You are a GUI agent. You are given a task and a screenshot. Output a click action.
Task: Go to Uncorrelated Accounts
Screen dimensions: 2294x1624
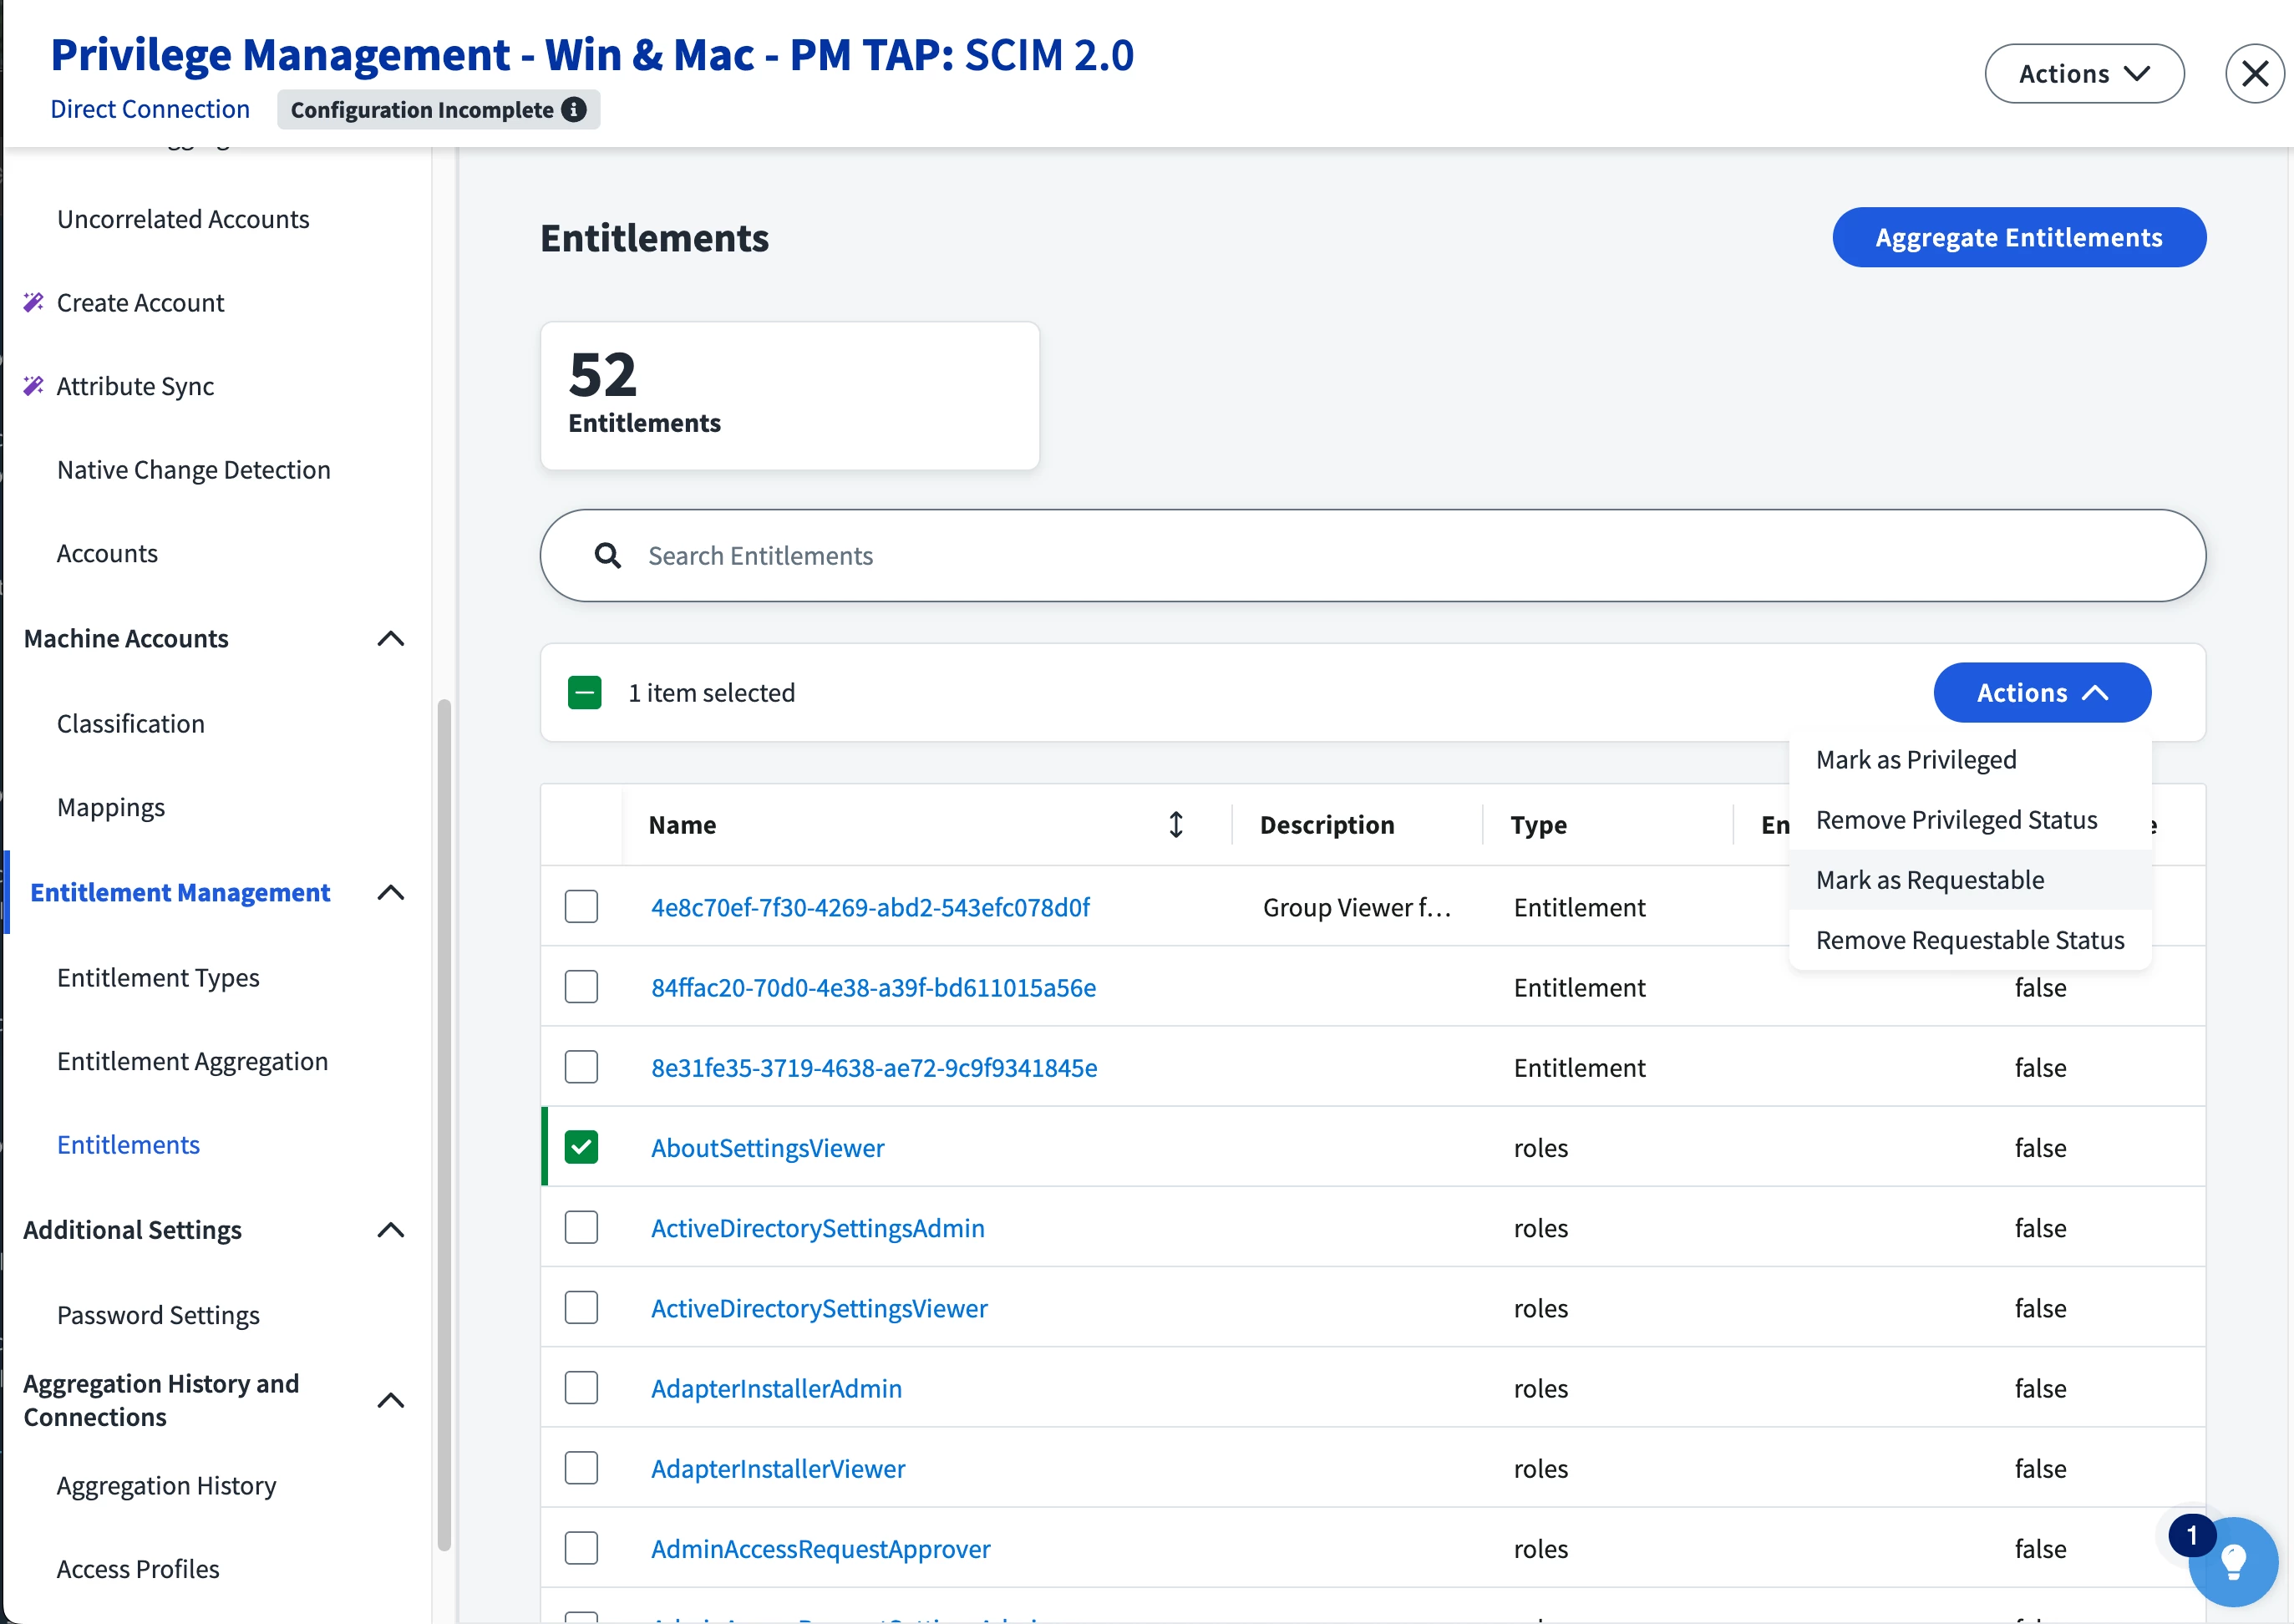click(x=183, y=219)
